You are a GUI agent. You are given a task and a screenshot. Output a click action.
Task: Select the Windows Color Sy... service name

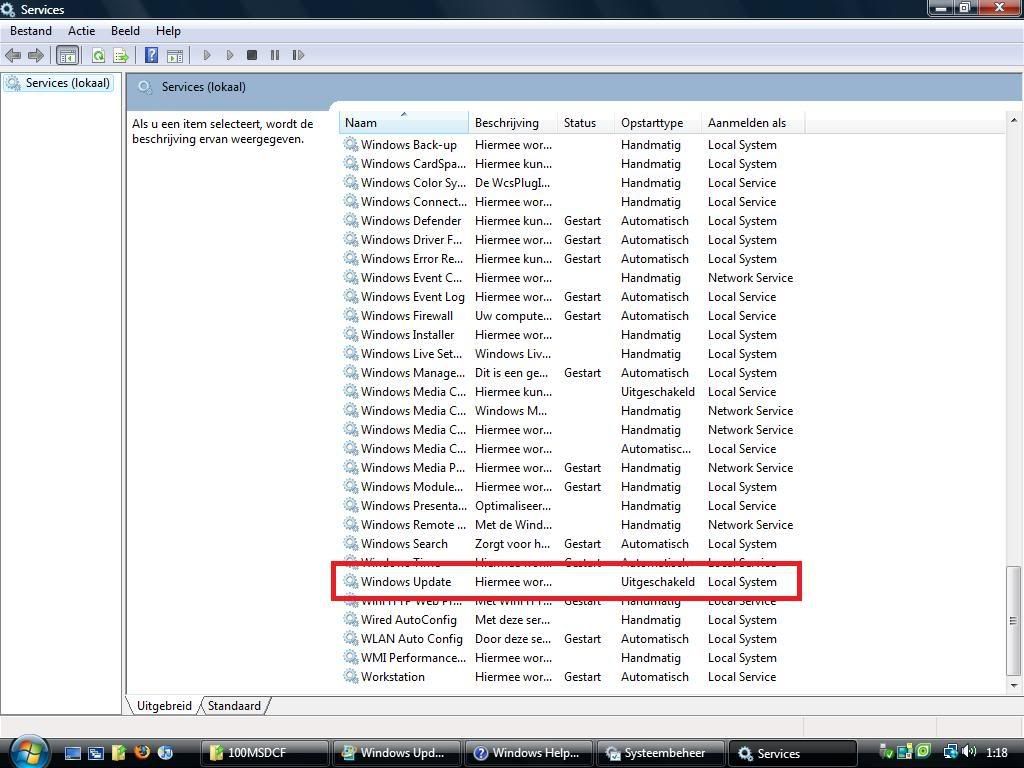[x=413, y=182]
